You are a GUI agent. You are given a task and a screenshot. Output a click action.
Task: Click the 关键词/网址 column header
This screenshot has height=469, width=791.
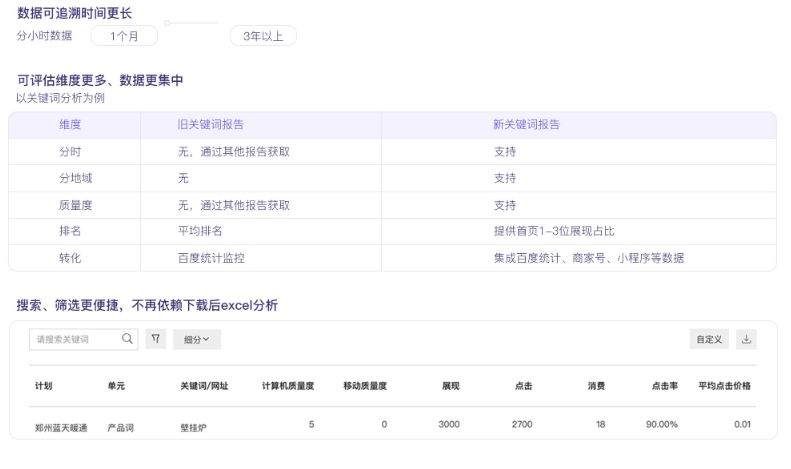click(x=204, y=386)
